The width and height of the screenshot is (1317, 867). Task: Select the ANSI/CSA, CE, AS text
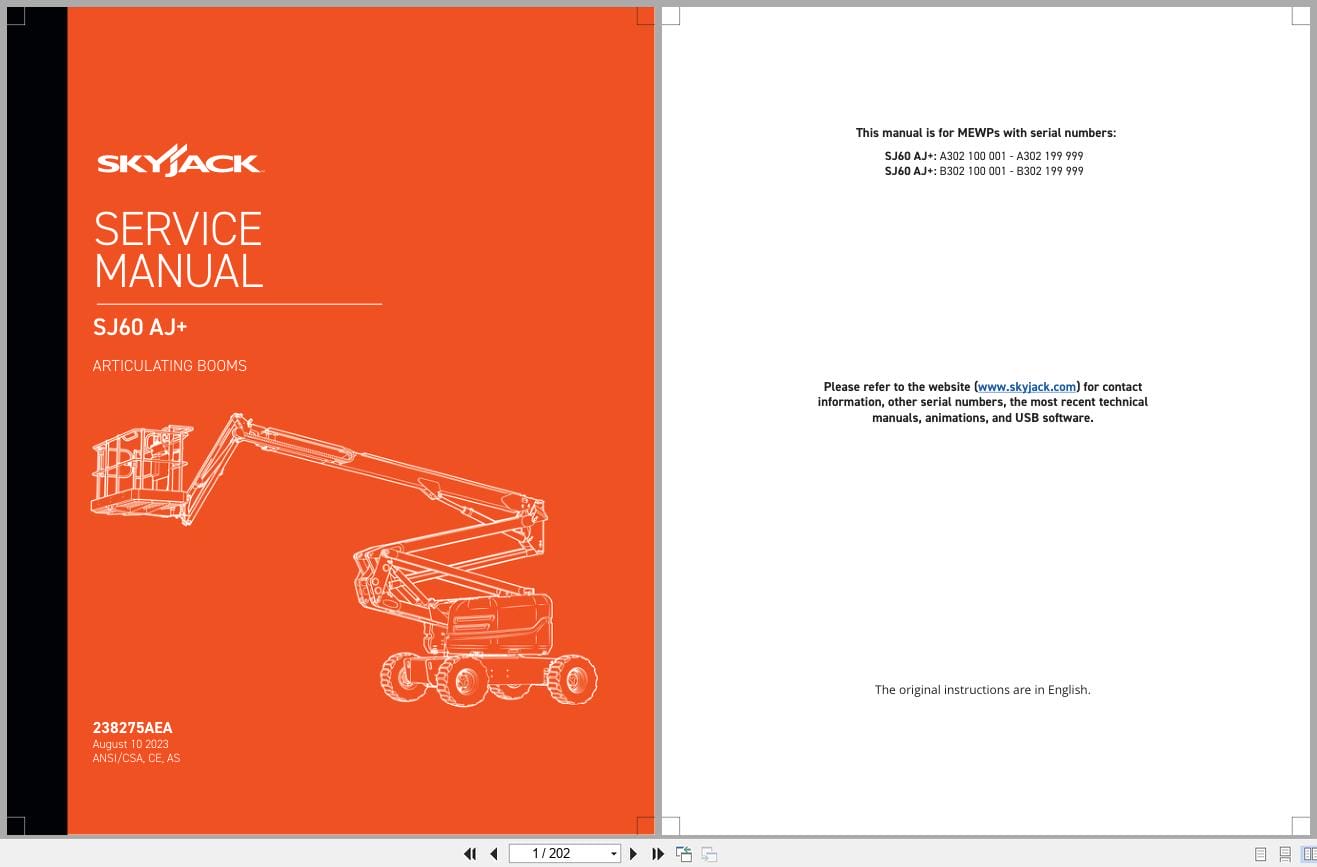click(136, 758)
